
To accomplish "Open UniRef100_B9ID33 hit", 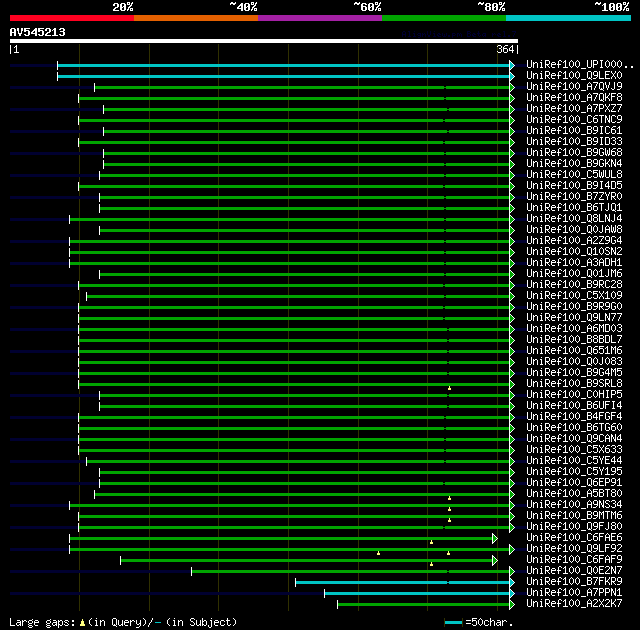I will tap(574, 142).
